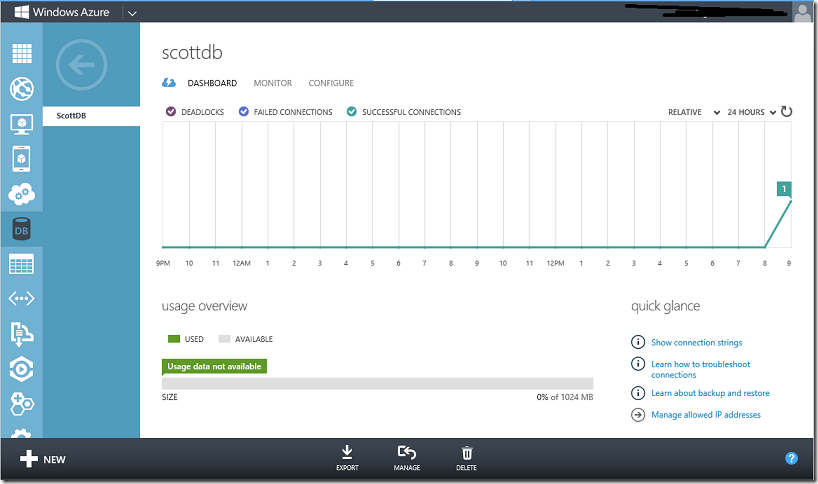Open Manage allowed IP addresses link
This screenshot has height=484, width=818.
(706, 415)
